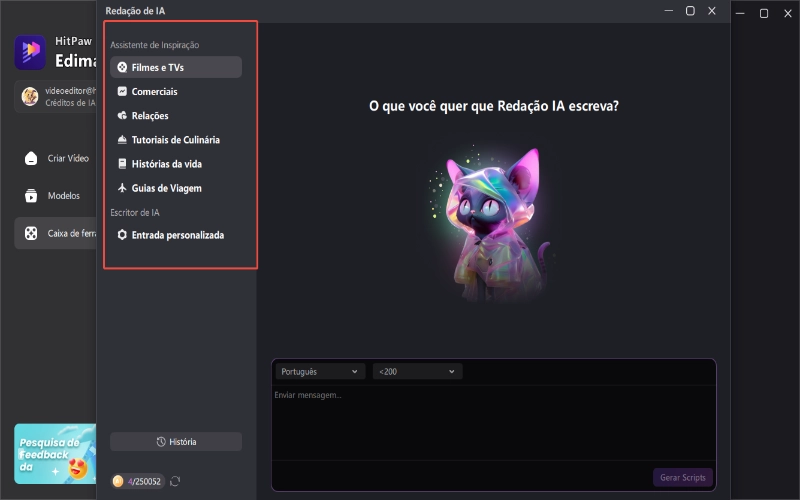Image resolution: width=800 pixels, height=500 pixels.
Task: Maximize the main Edimakor window
Action: pyautogui.click(x=764, y=13)
